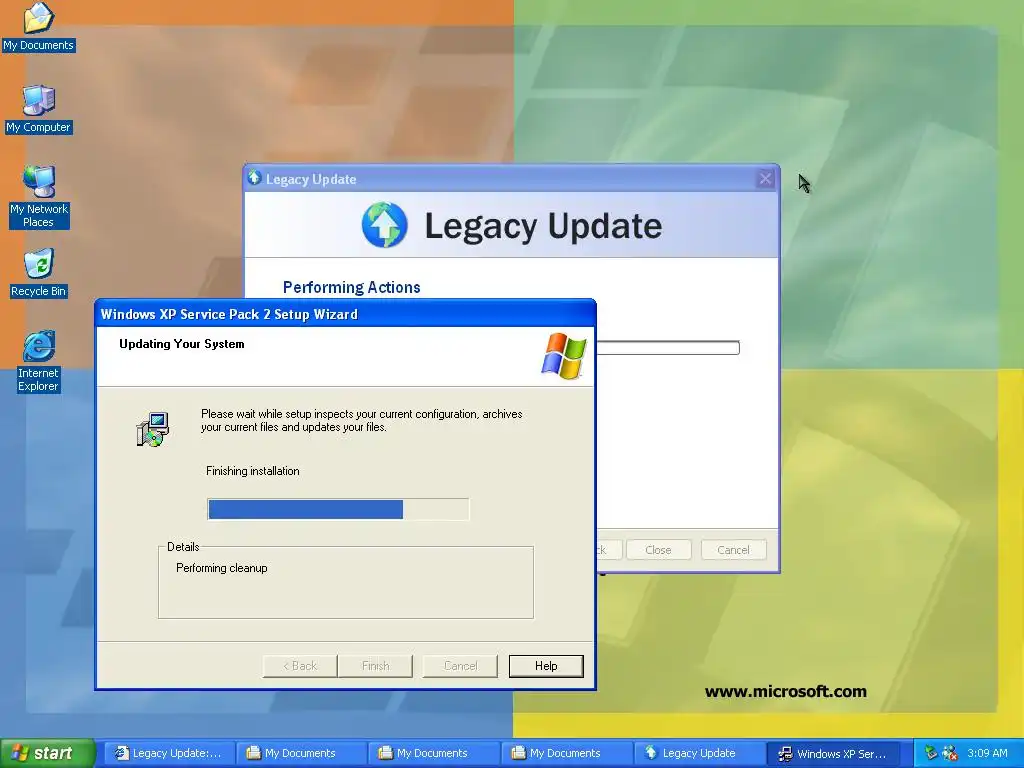Screen dimensions: 1024x768
Task: Switch to first My Documents taskbar button
Action: click(x=300, y=753)
